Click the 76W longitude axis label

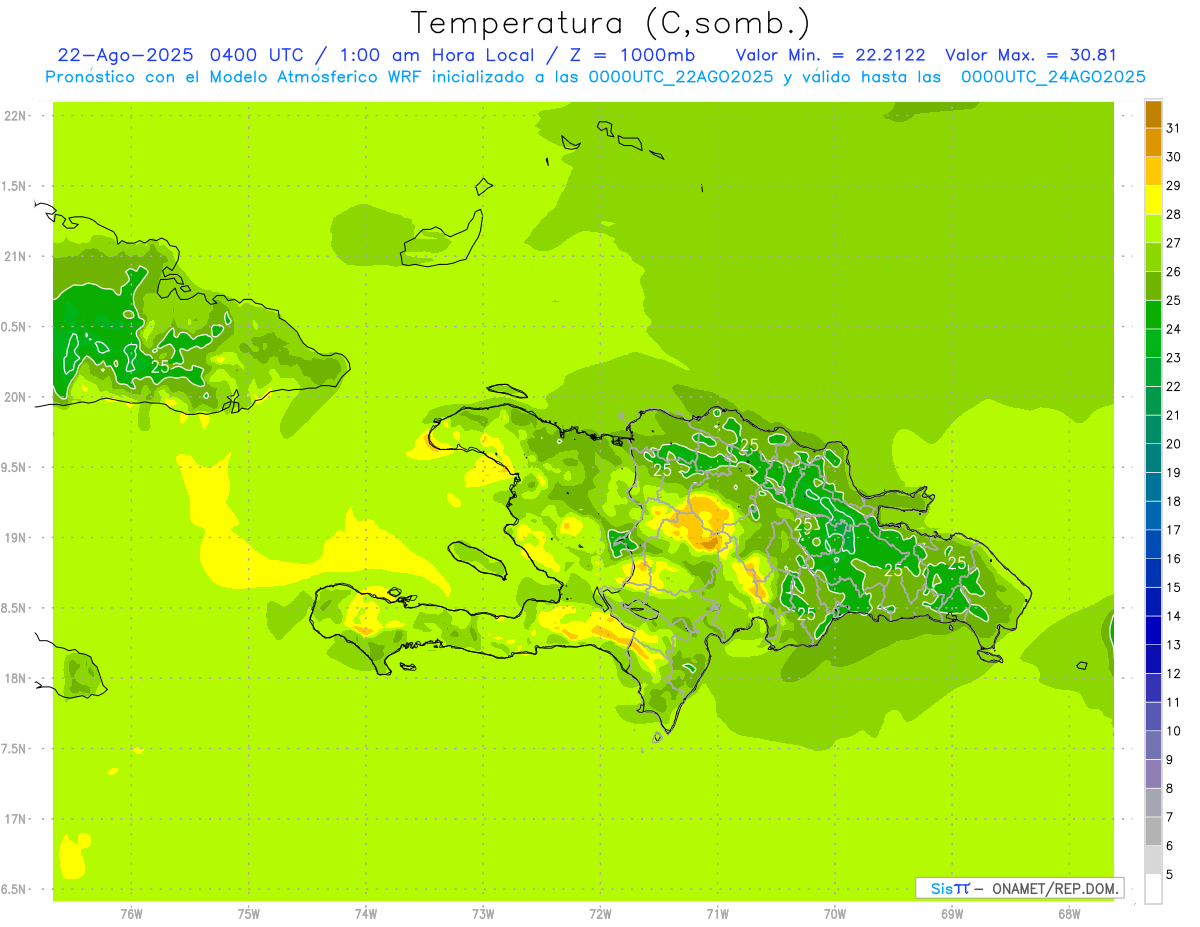pyautogui.click(x=131, y=914)
